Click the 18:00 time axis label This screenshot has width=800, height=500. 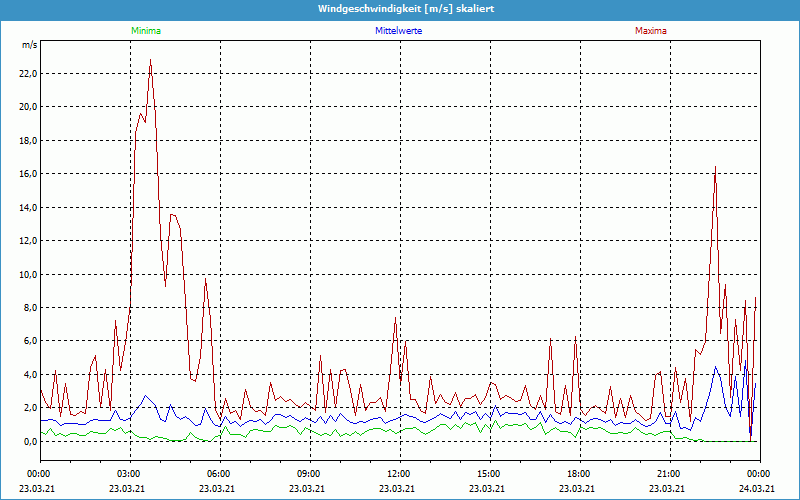pos(578,473)
